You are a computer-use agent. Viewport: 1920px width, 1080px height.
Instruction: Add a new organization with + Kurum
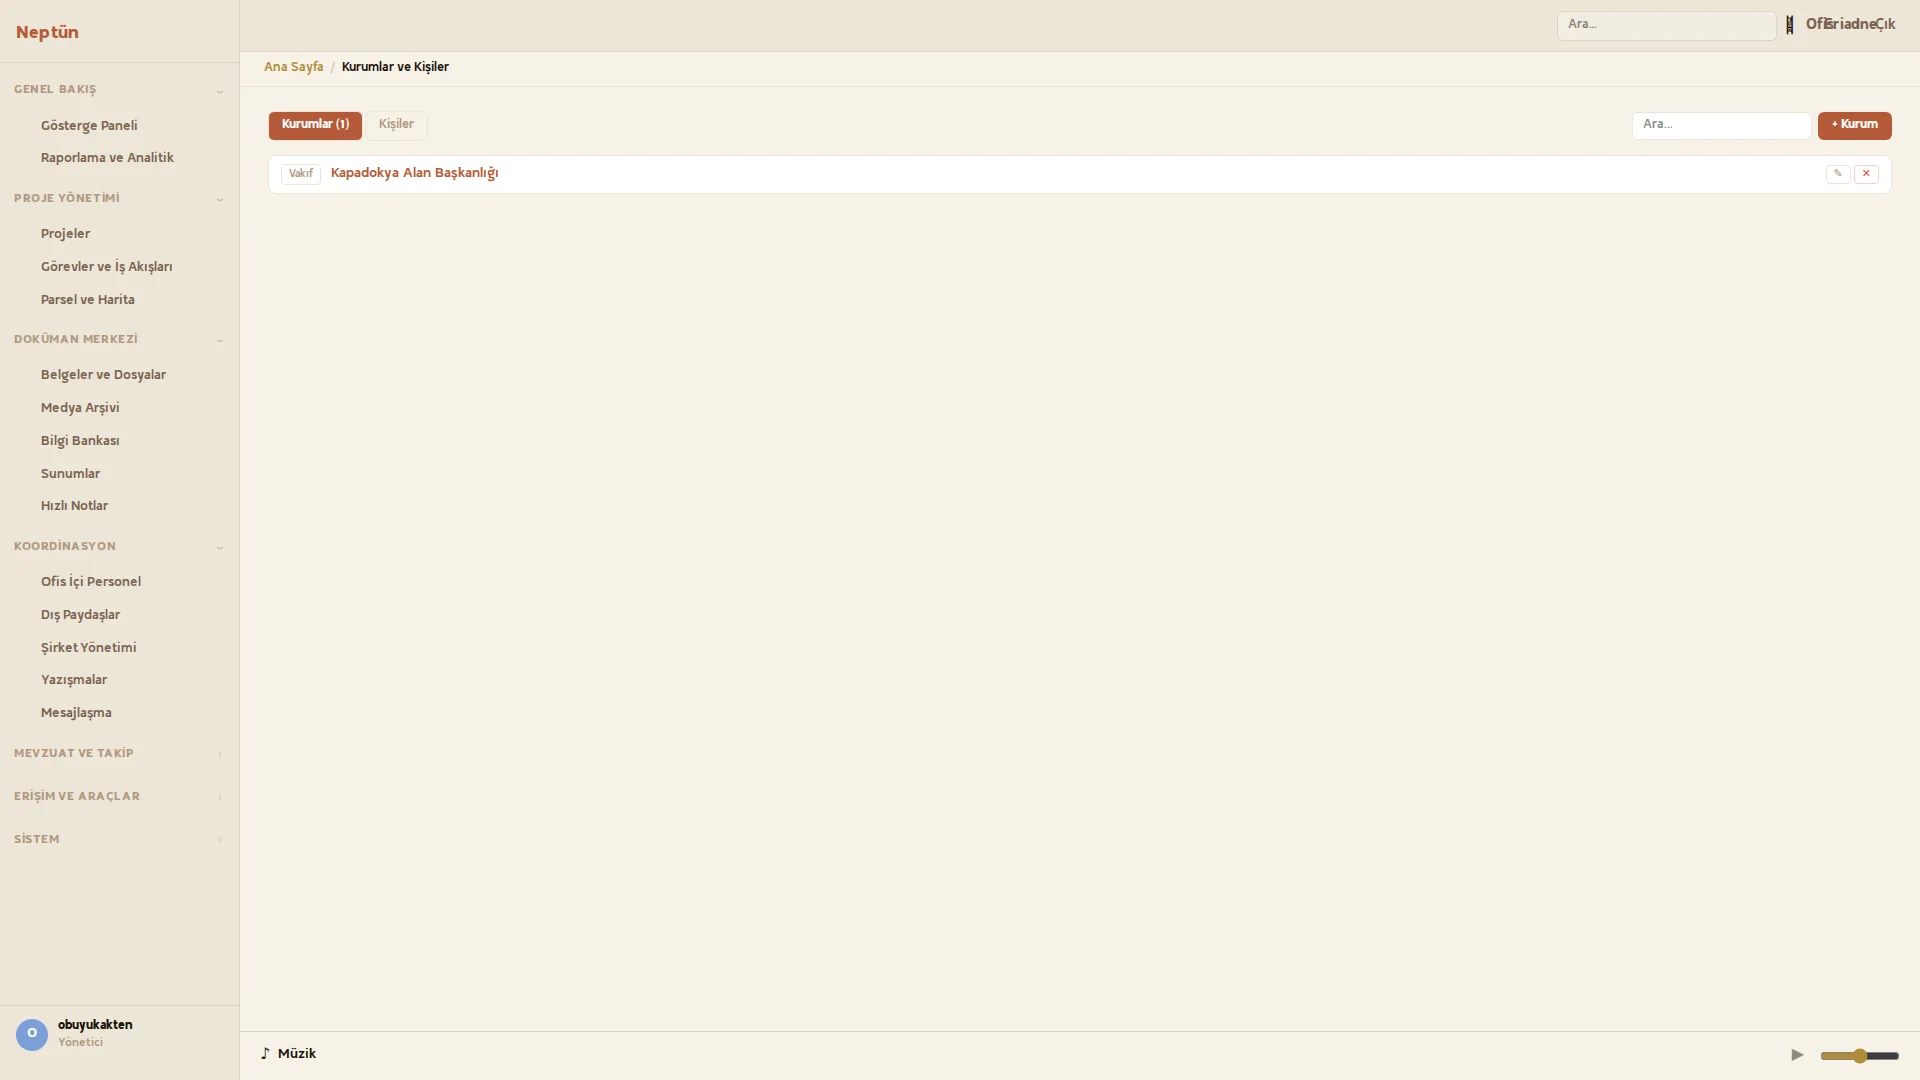pyautogui.click(x=1854, y=125)
